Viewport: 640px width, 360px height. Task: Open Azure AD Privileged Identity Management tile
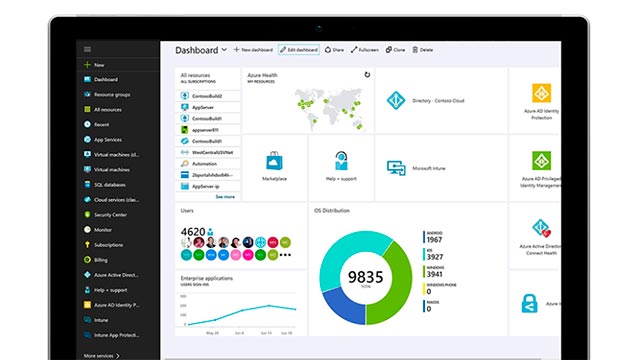[535, 168]
